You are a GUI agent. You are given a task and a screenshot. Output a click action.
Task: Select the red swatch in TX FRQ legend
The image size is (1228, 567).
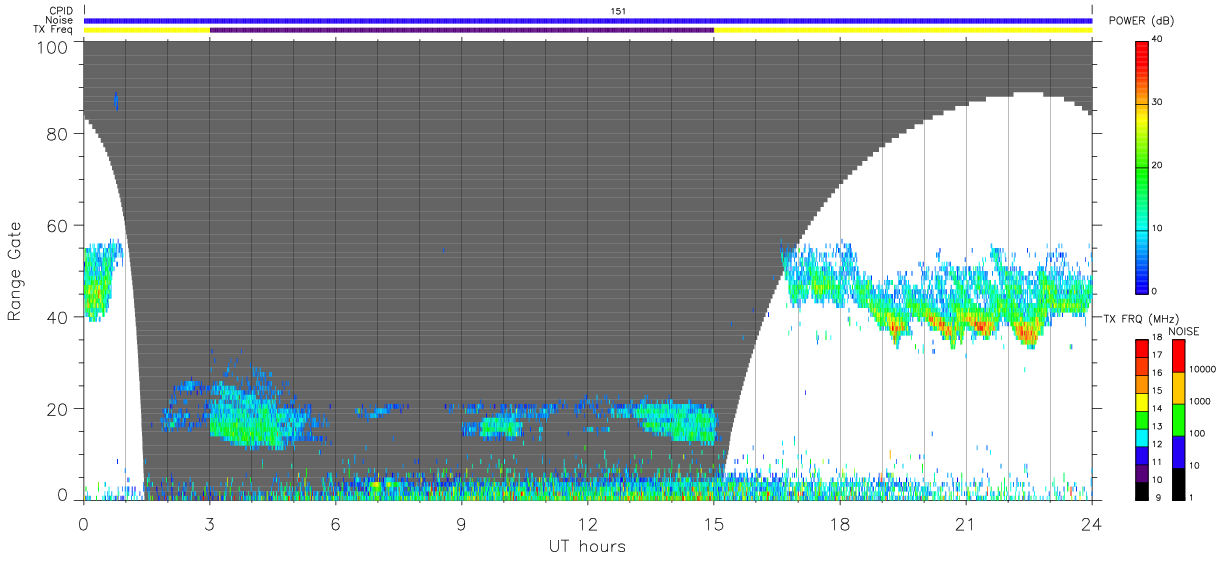1142,348
